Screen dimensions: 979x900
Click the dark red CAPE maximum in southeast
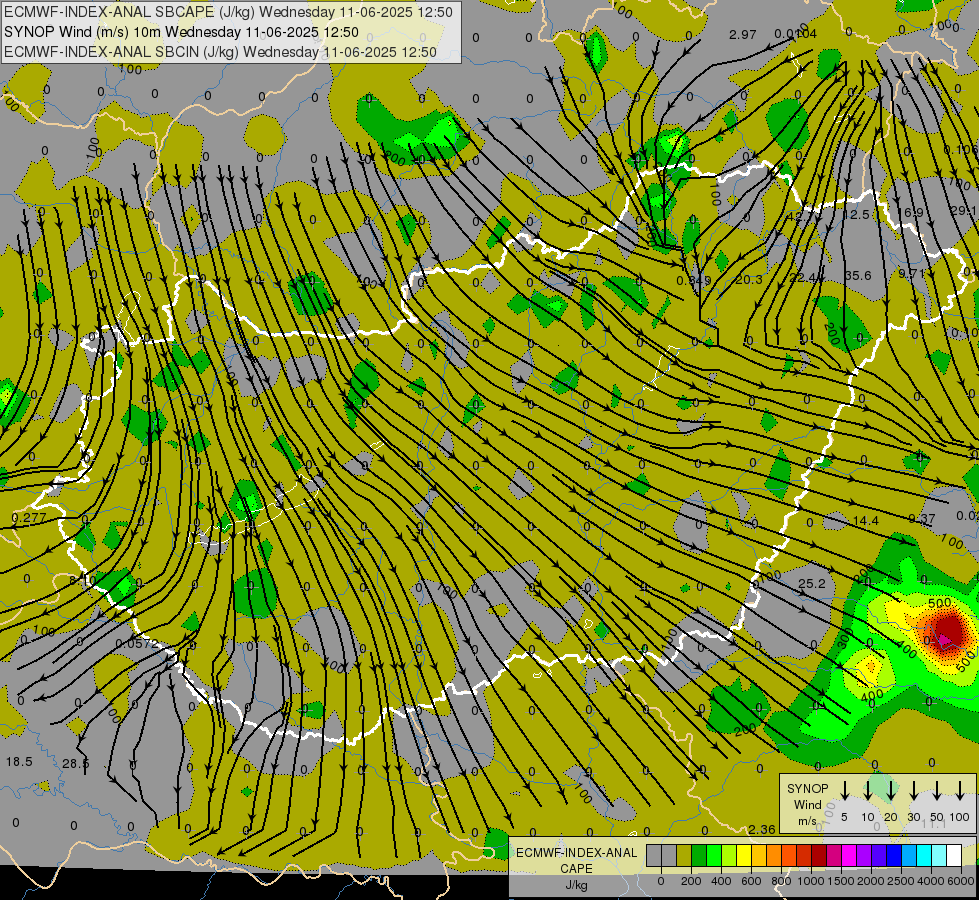click(x=947, y=630)
